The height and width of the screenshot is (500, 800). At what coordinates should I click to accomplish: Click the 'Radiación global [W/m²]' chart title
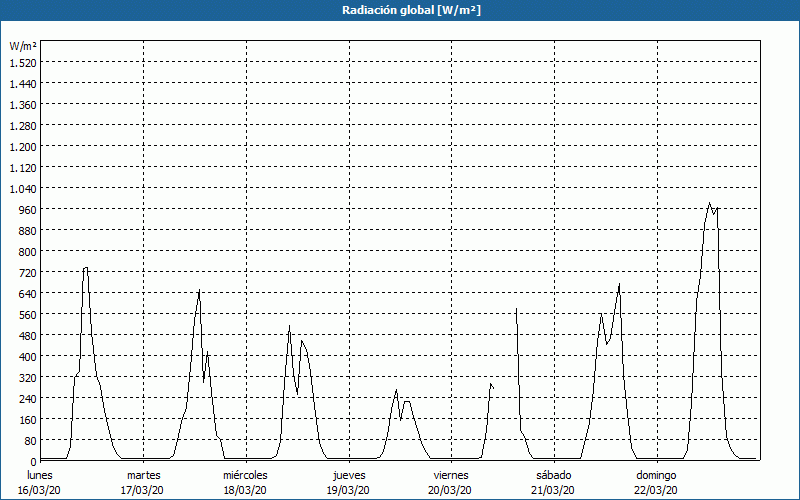411,10
